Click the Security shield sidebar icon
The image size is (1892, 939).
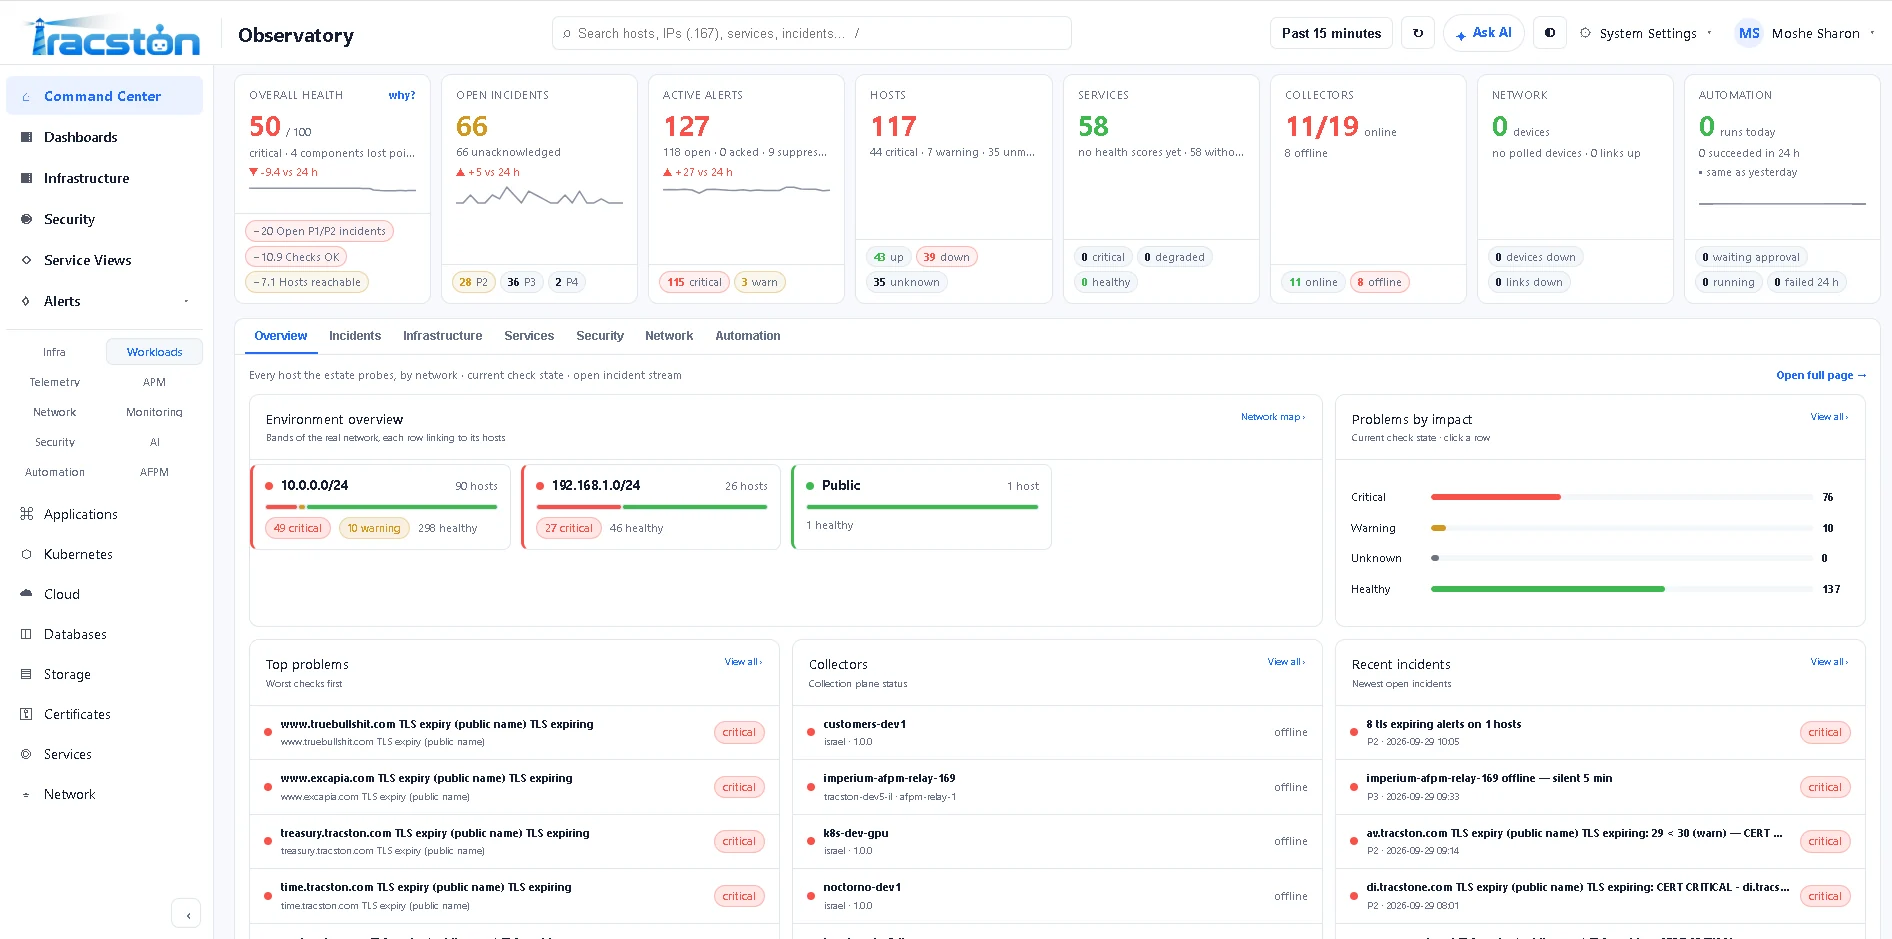(26, 219)
